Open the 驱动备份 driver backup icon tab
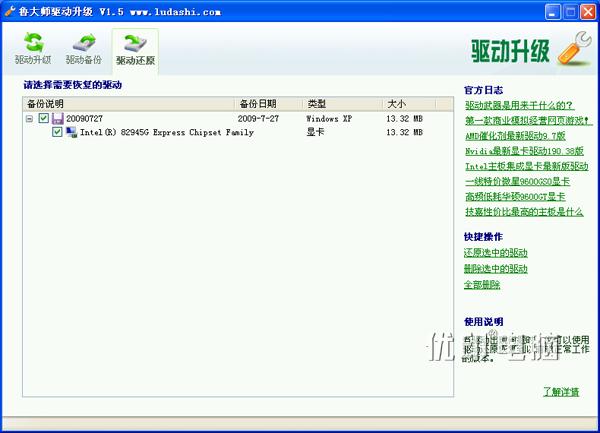 [x=84, y=49]
